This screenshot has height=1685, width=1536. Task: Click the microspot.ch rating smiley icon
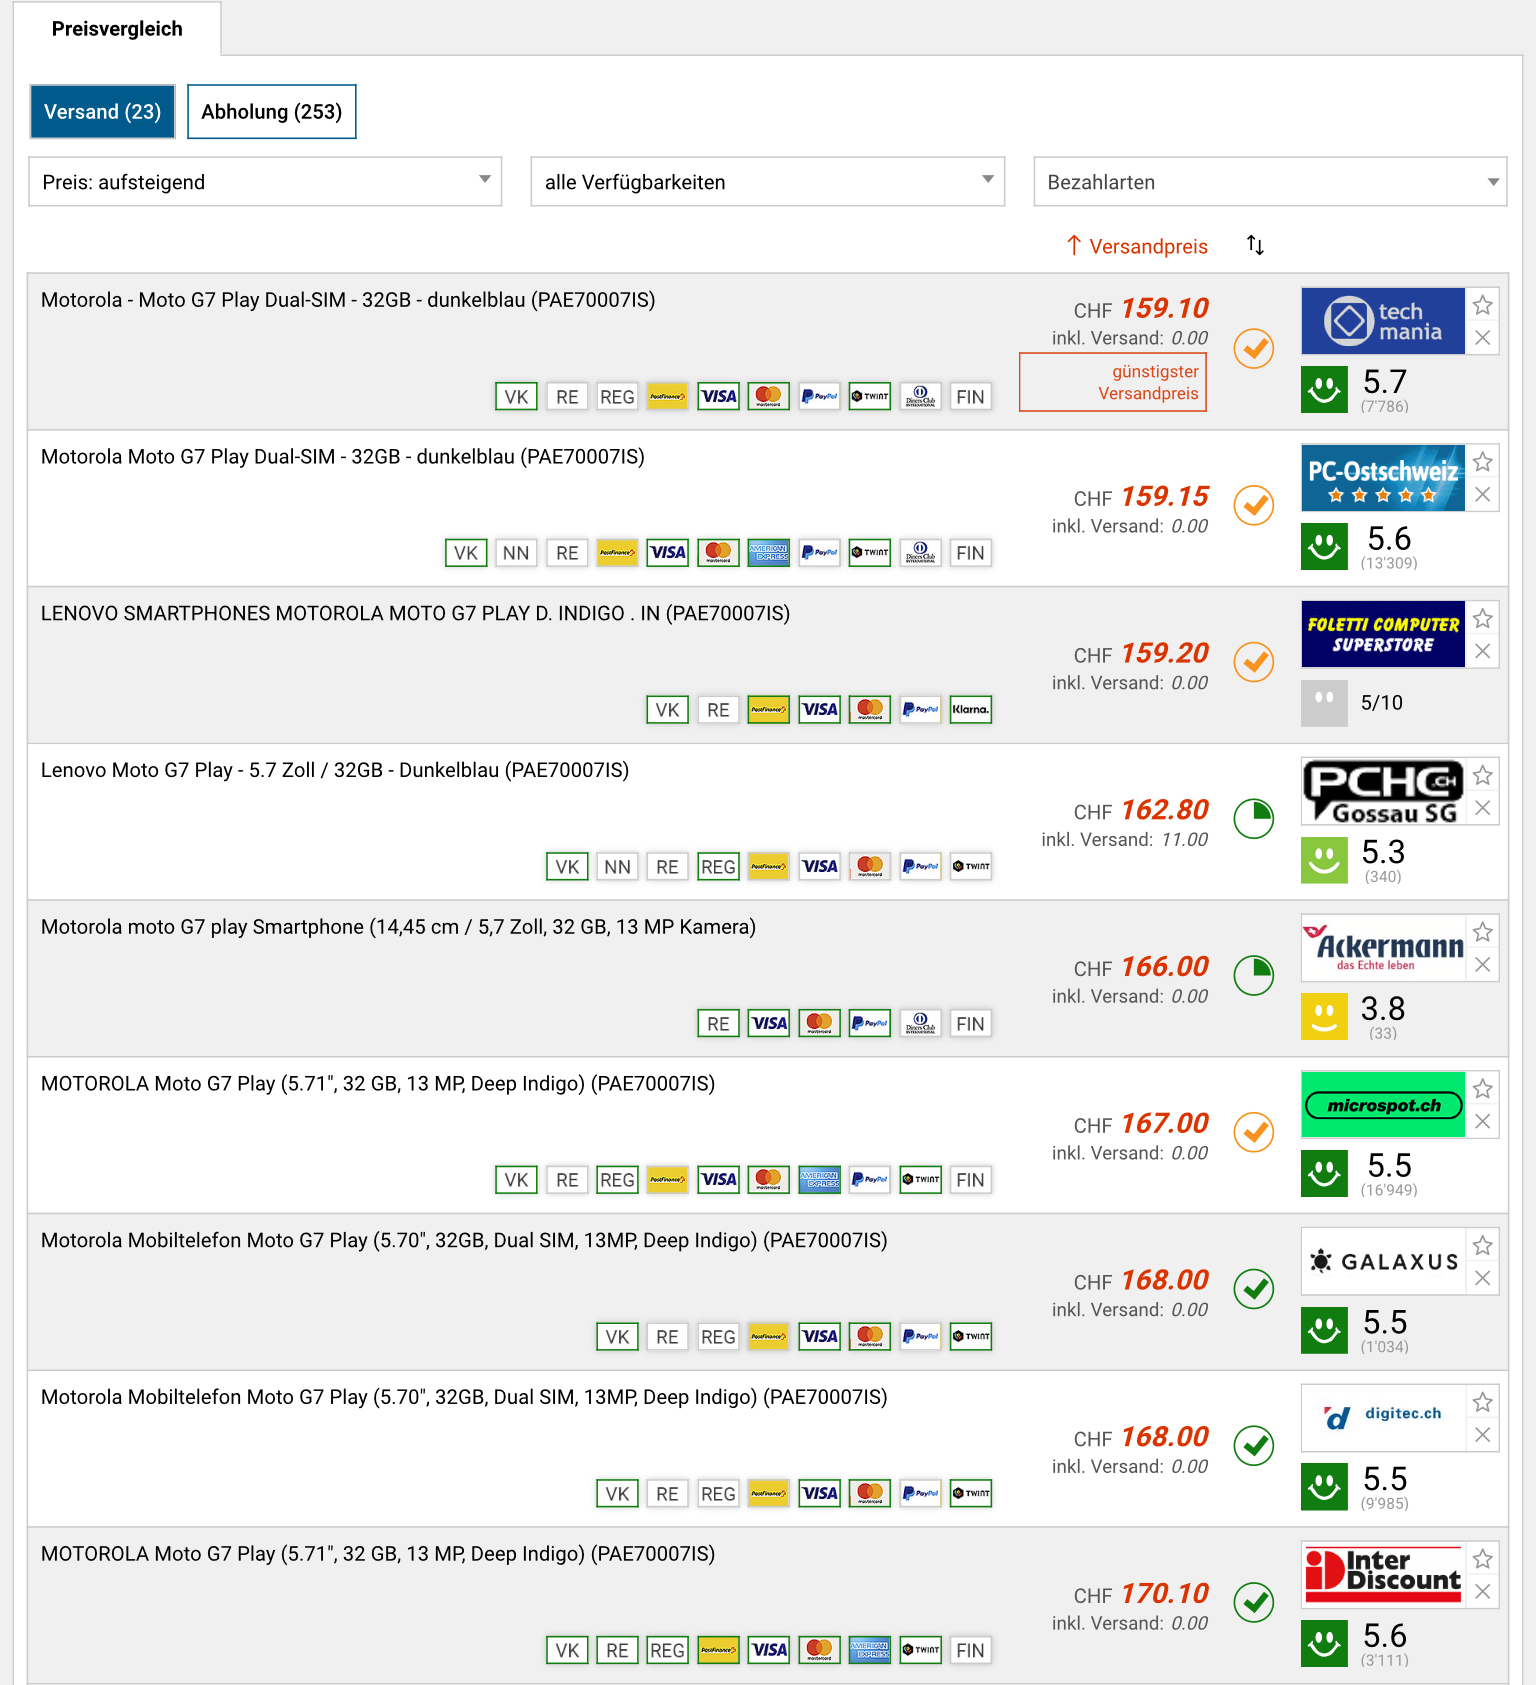click(x=1324, y=1174)
